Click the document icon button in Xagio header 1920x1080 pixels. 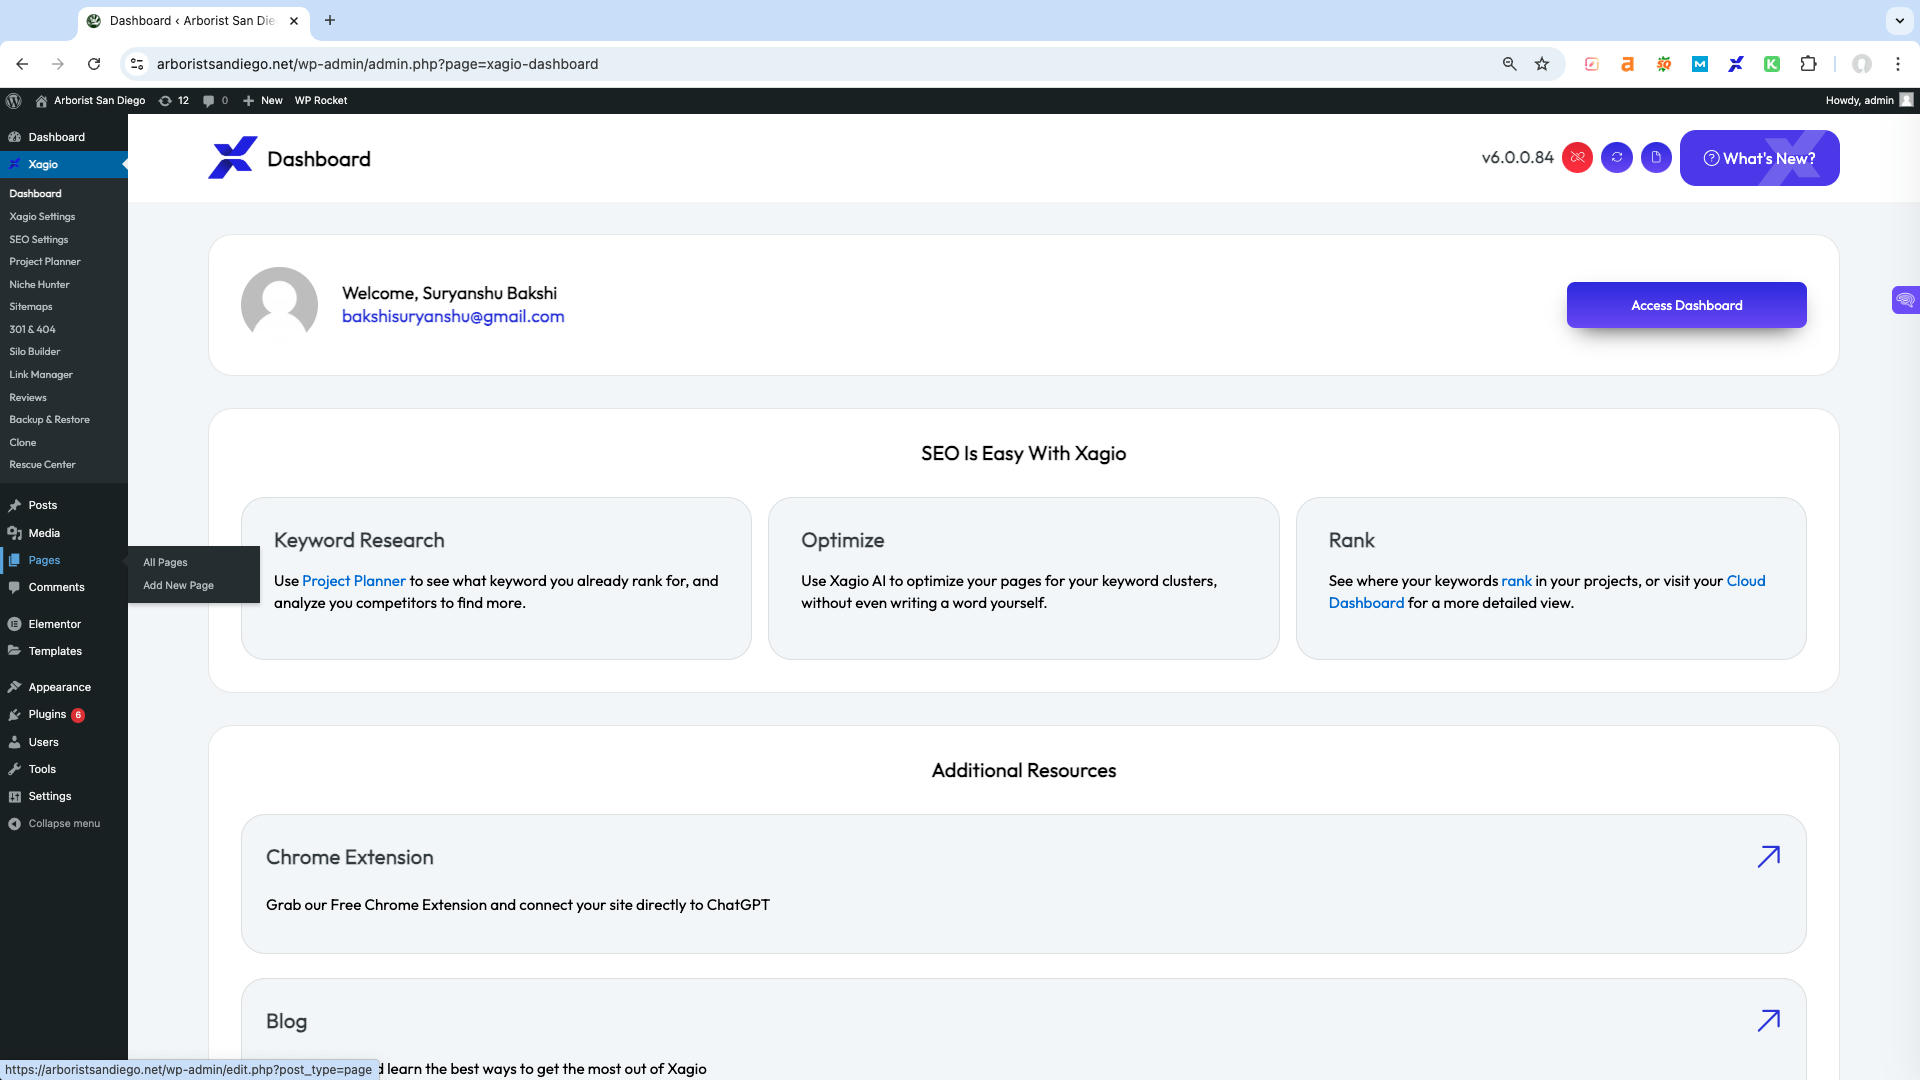pos(1656,158)
